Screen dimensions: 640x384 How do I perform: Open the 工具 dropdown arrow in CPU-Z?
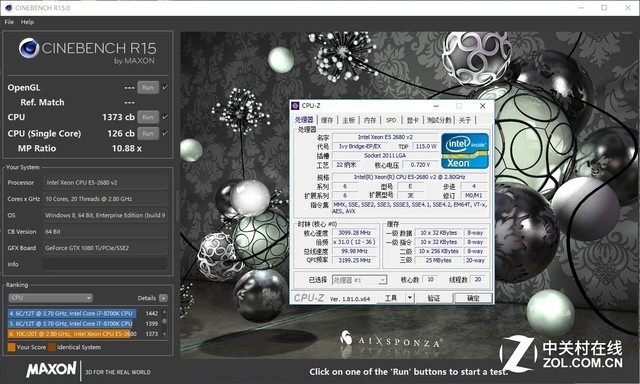point(410,298)
